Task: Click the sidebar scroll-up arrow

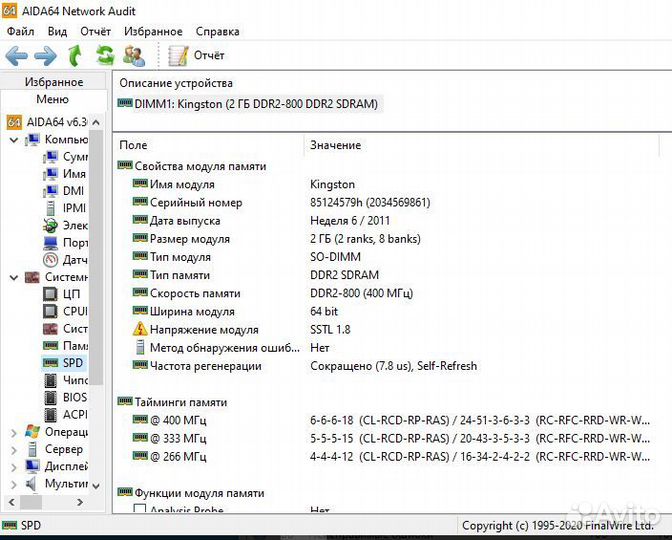Action: pyautogui.click(x=96, y=123)
